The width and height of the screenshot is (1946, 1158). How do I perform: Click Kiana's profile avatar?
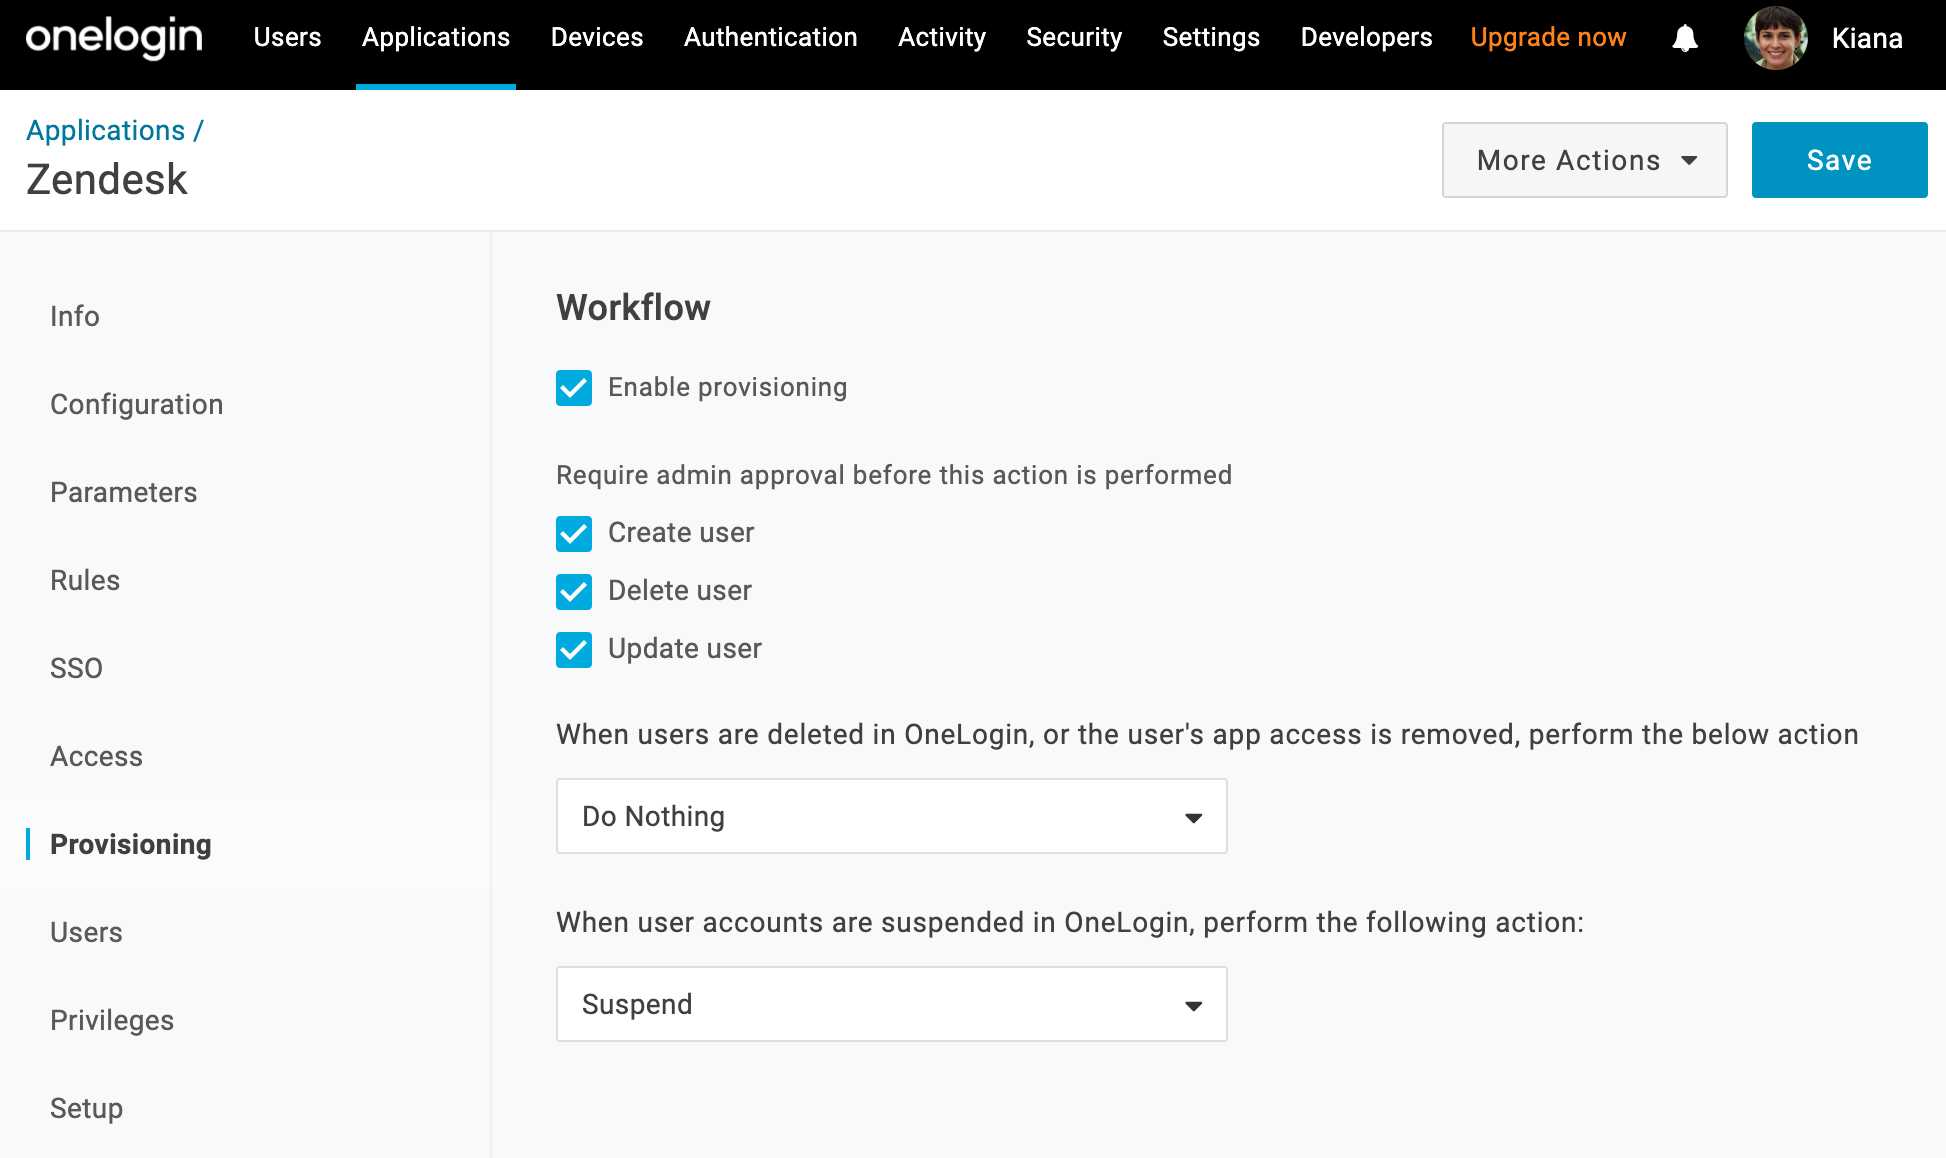point(1774,38)
